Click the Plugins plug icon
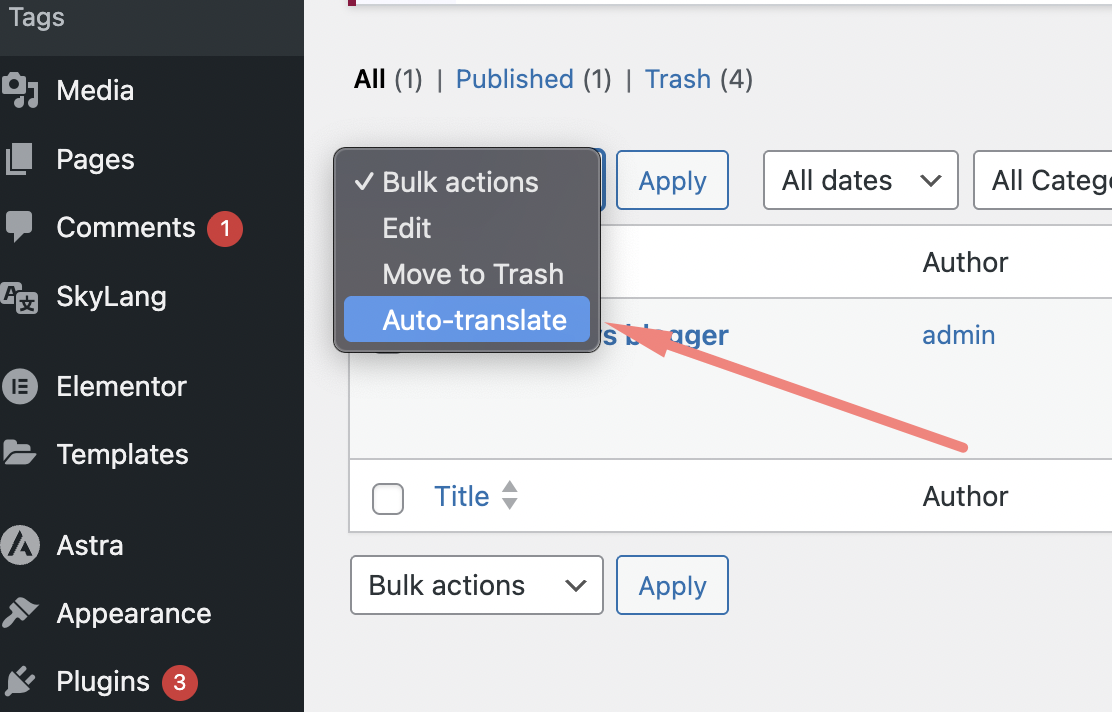Viewport: 1112px width, 712px height. click(20, 682)
